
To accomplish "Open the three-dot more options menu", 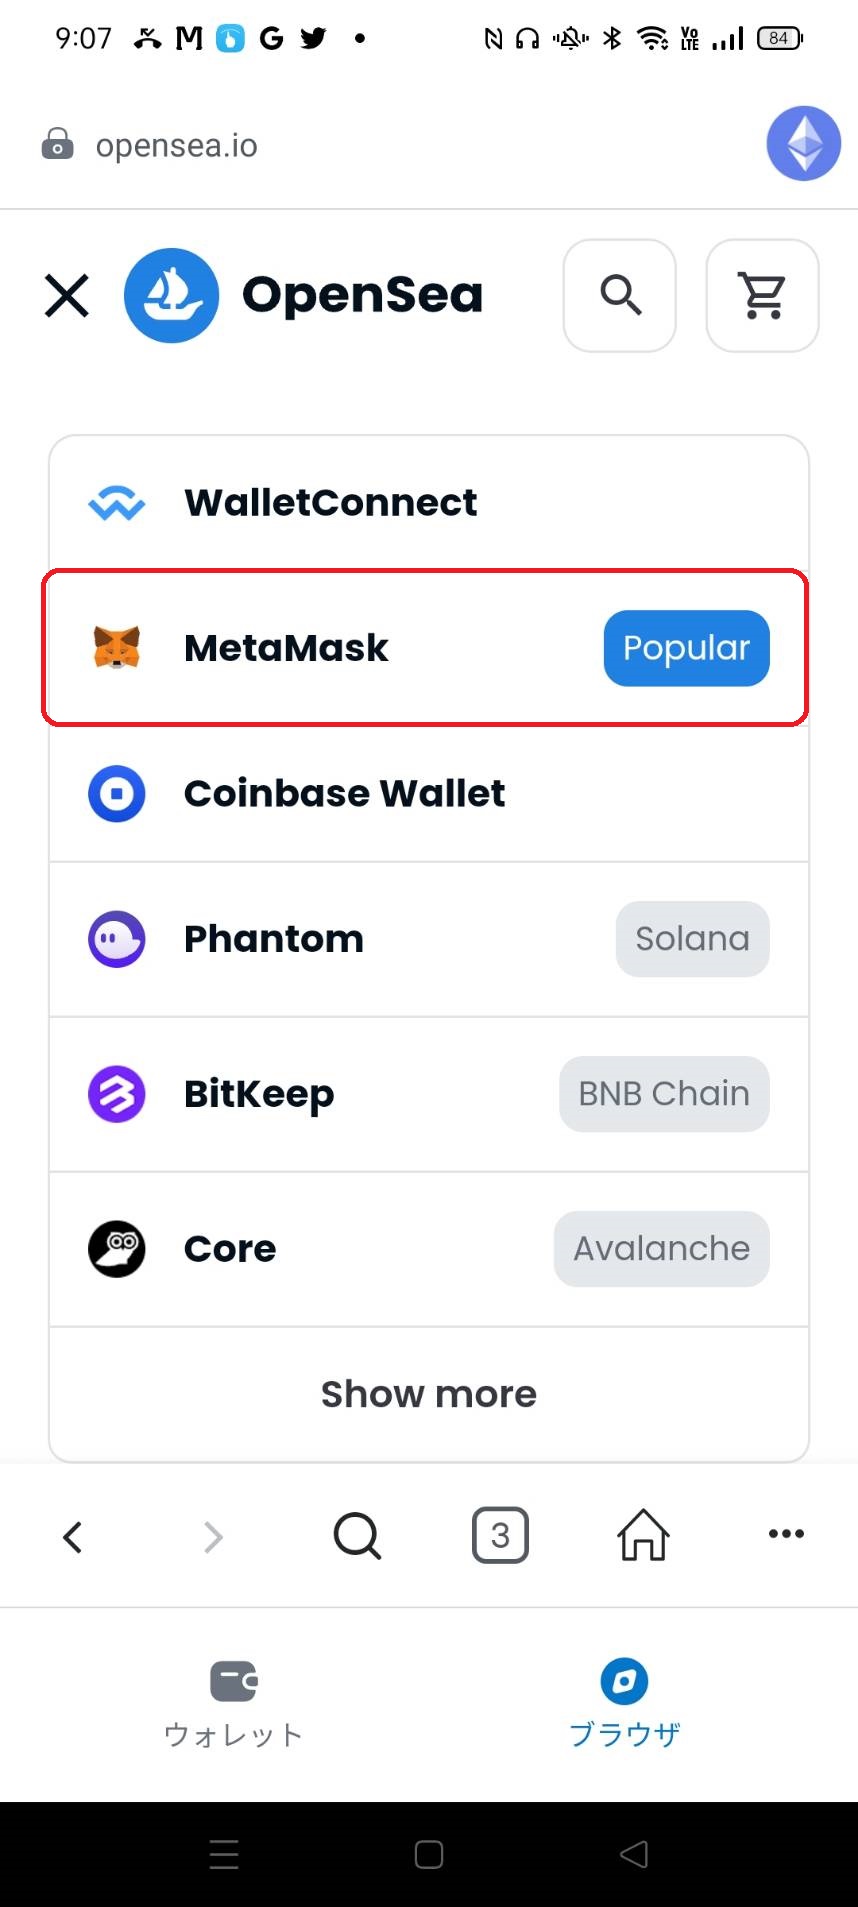I will [x=786, y=1534].
